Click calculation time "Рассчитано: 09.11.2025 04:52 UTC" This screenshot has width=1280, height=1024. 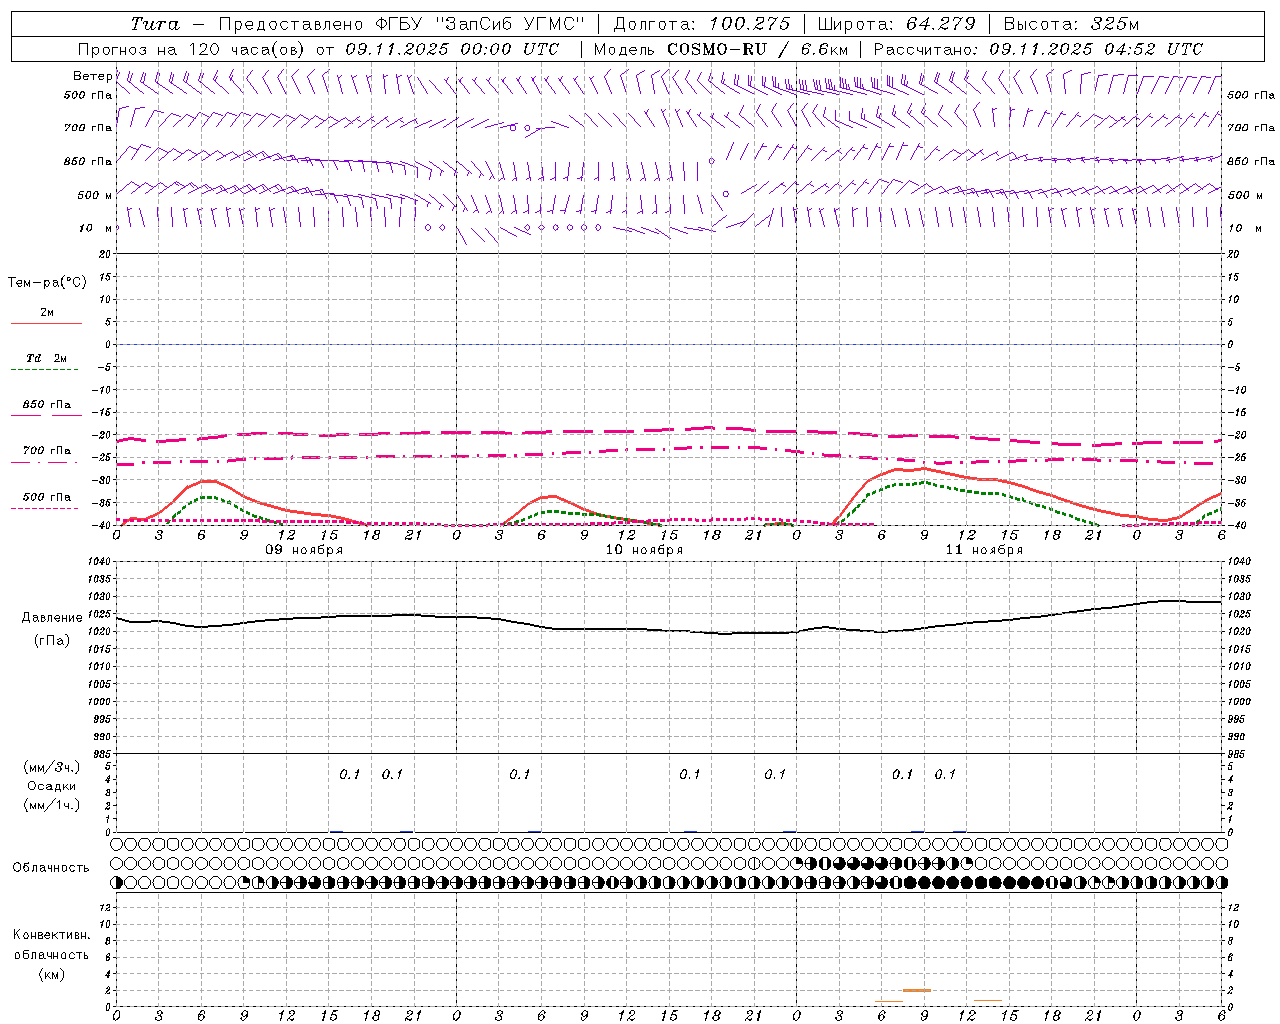pyautogui.click(x=1038, y=49)
